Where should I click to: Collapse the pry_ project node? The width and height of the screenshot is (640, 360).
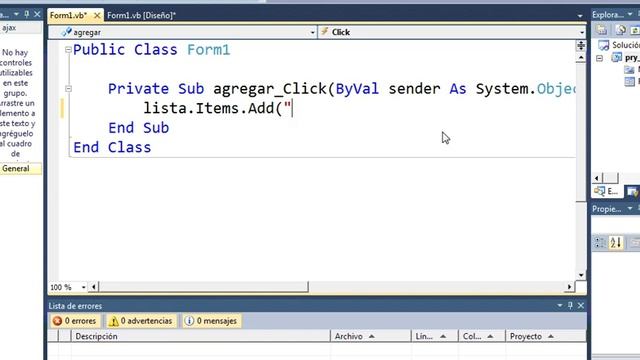click(599, 58)
